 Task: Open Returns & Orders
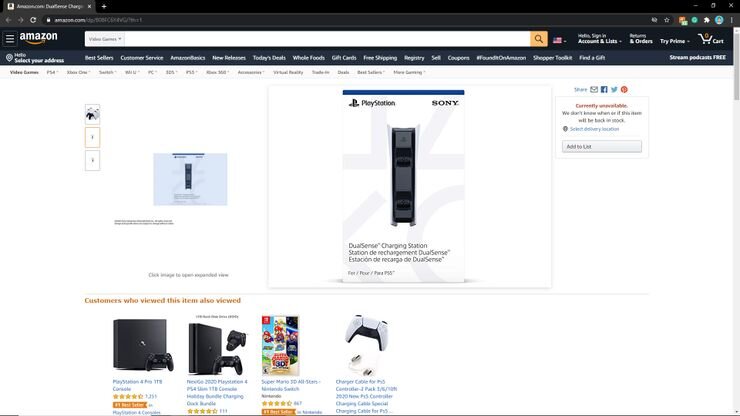641,39
